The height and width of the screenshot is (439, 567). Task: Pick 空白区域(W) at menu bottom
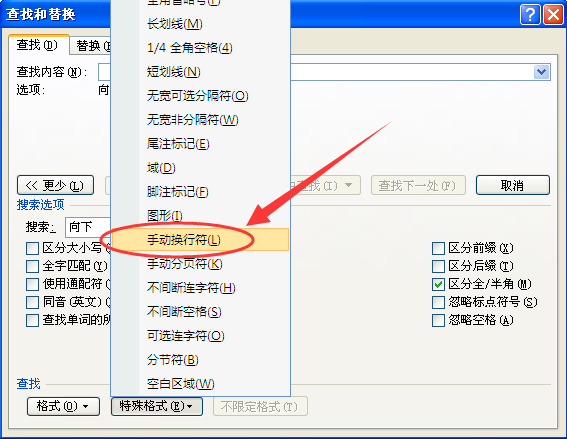point(200,383)
